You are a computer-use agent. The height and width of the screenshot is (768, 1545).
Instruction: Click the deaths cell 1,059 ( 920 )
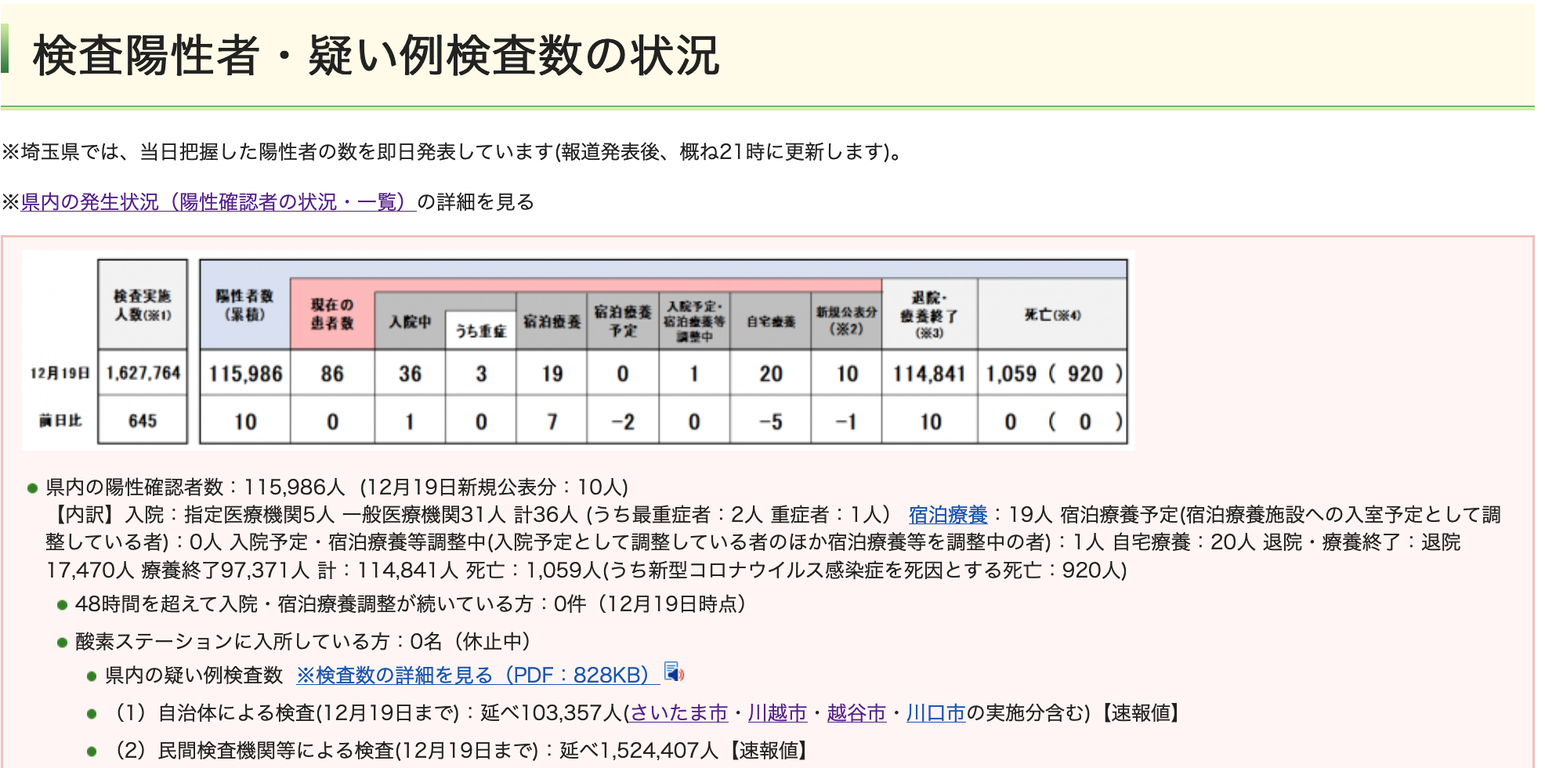tap(1052, 373)
